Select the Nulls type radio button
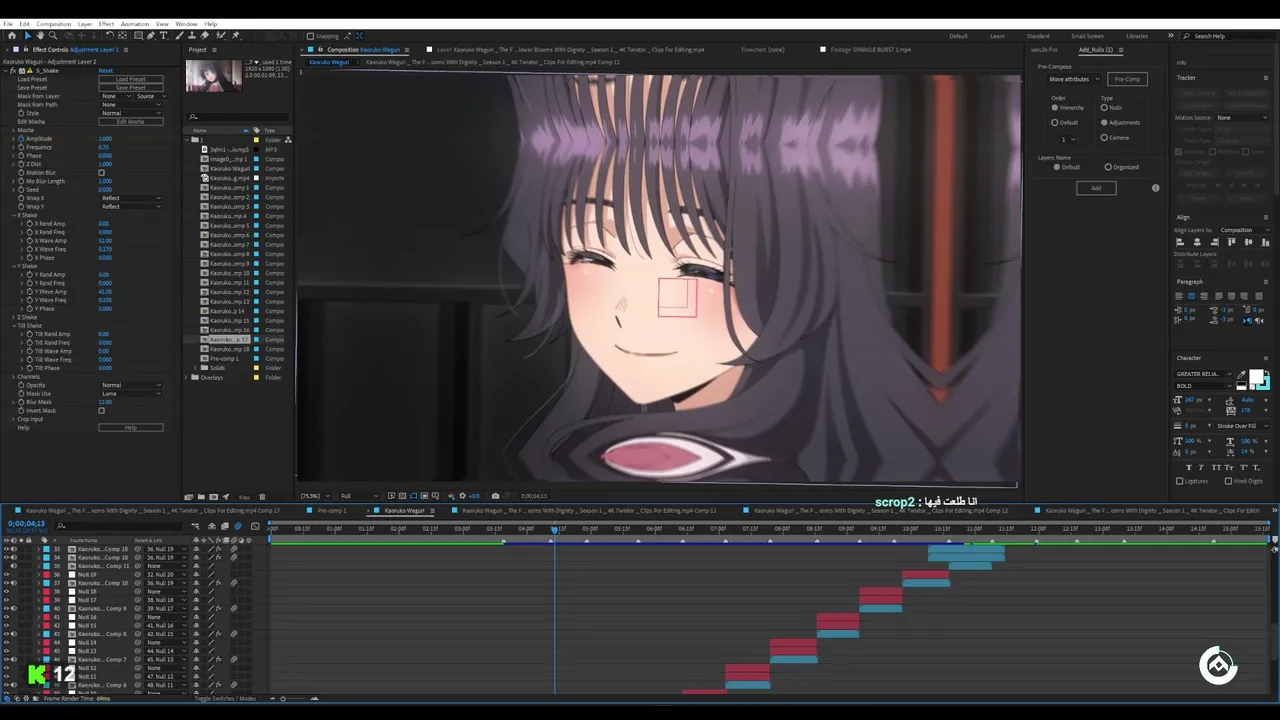Image resolution: width=1280 pixels, height=720 pixels. 1104,107
